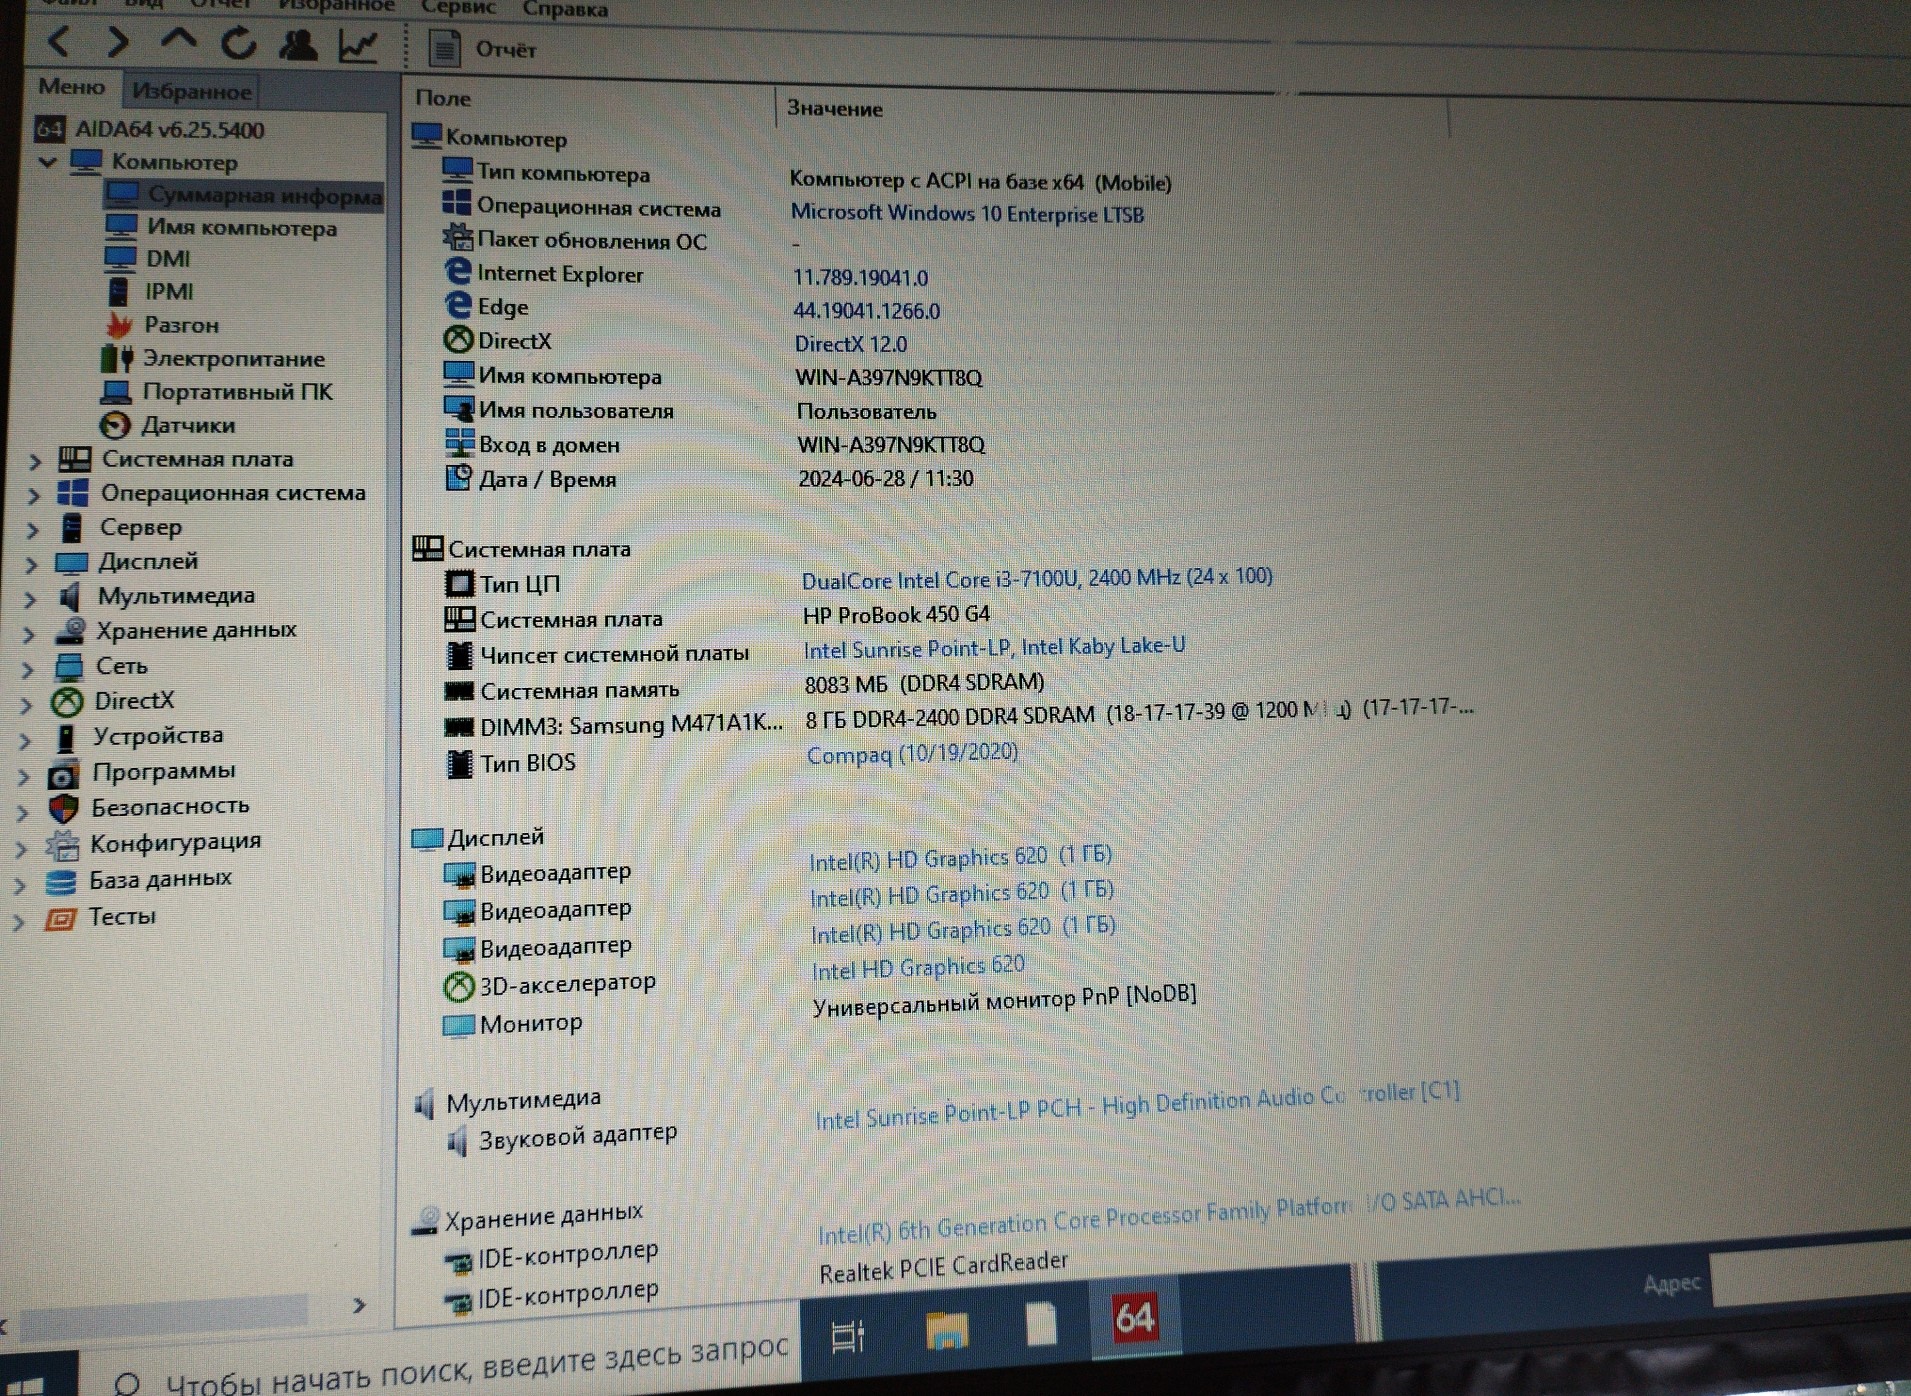This screenshot has height=1396, width=1911.
Task: Open Microsoft Windows 10 Enterprise LTSB link
Action: (967, 214)
